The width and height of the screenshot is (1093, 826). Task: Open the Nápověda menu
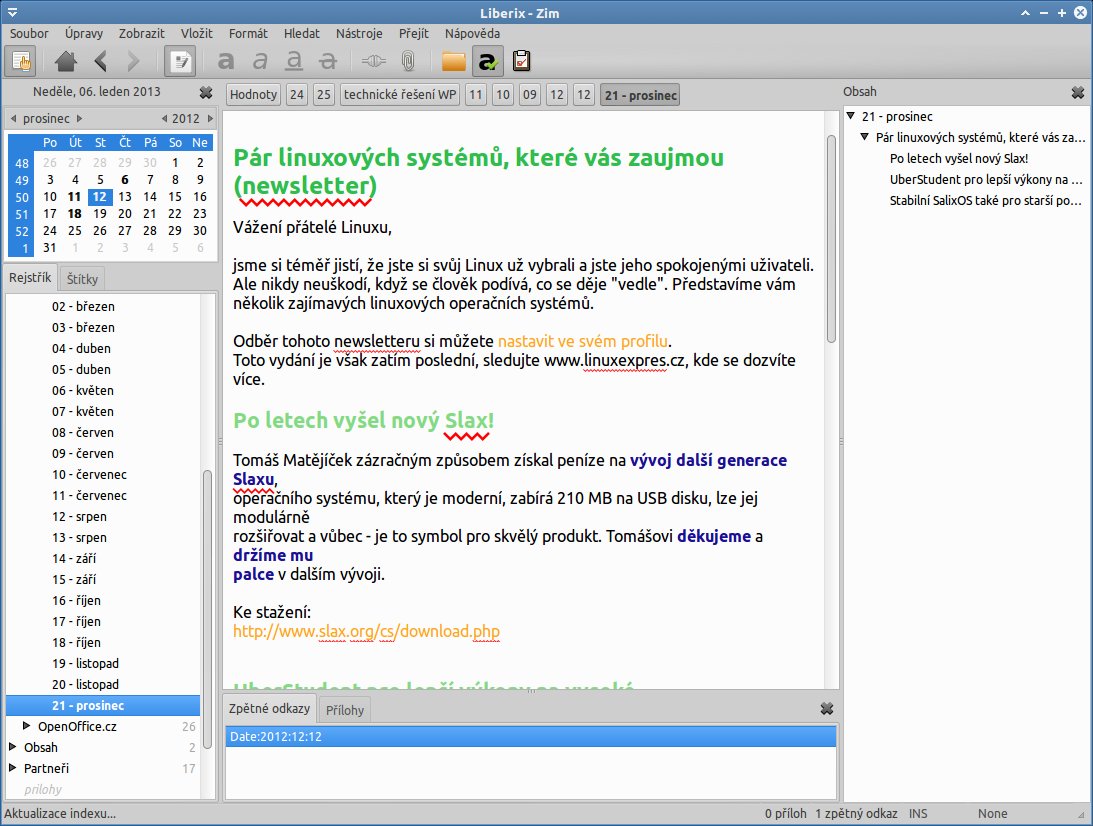(473, 33)
